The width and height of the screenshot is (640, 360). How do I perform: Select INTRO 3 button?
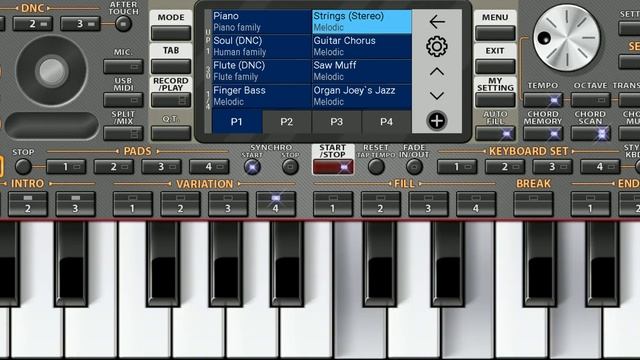point(76,204)
